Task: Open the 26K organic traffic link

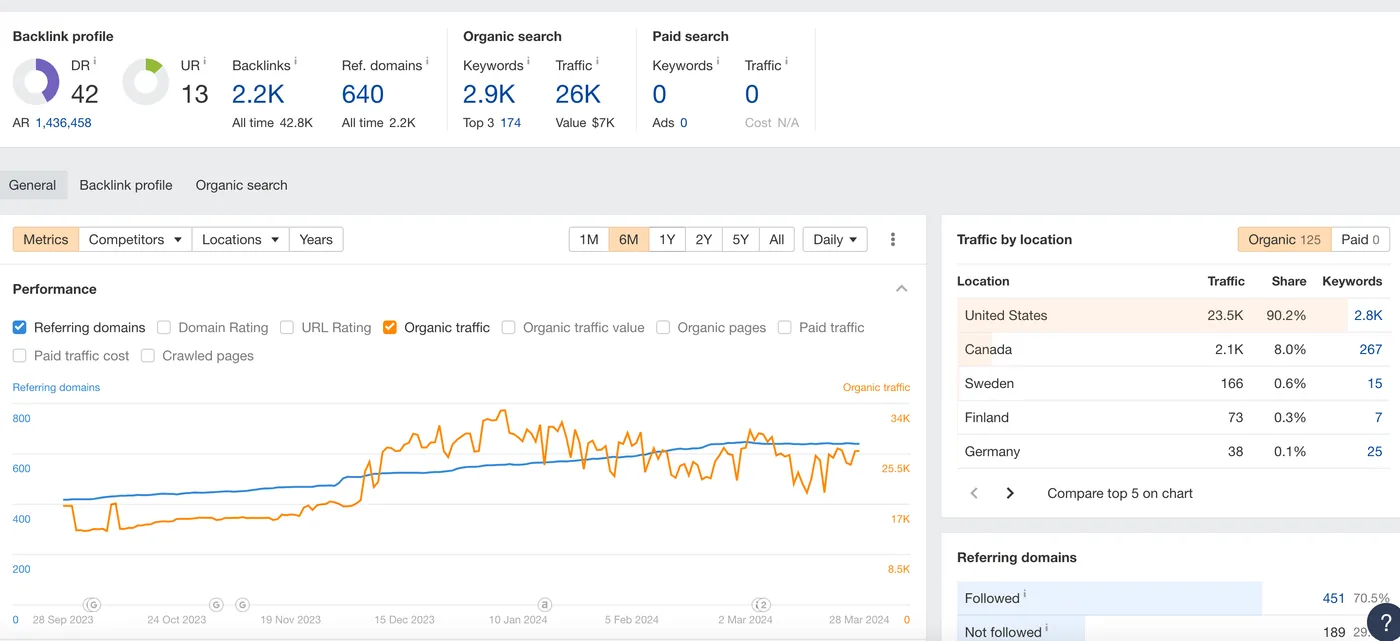Action: click(x=578, y=94)
